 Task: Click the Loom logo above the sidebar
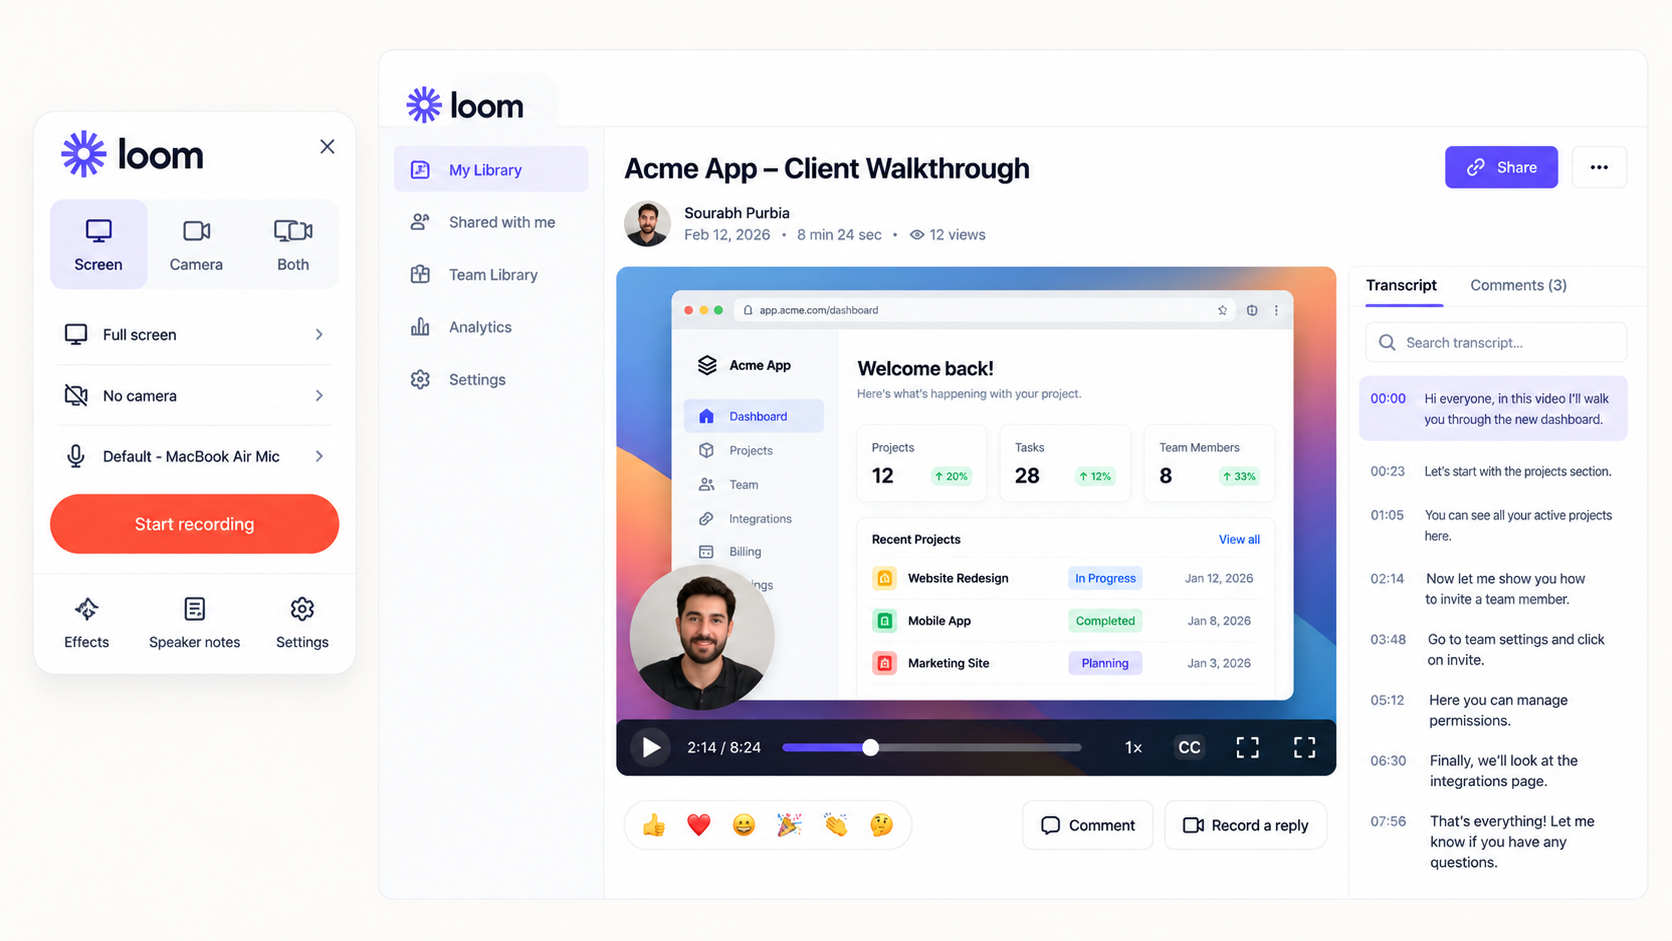[465, 105]
